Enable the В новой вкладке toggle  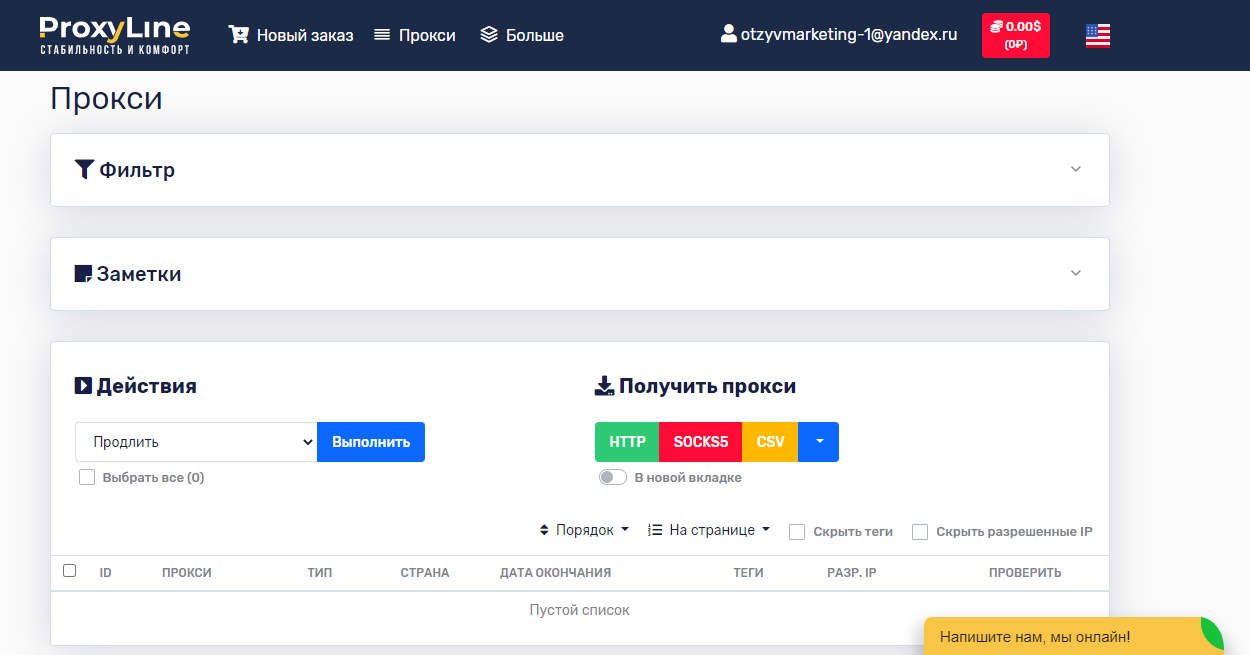(x=612, y=478)
